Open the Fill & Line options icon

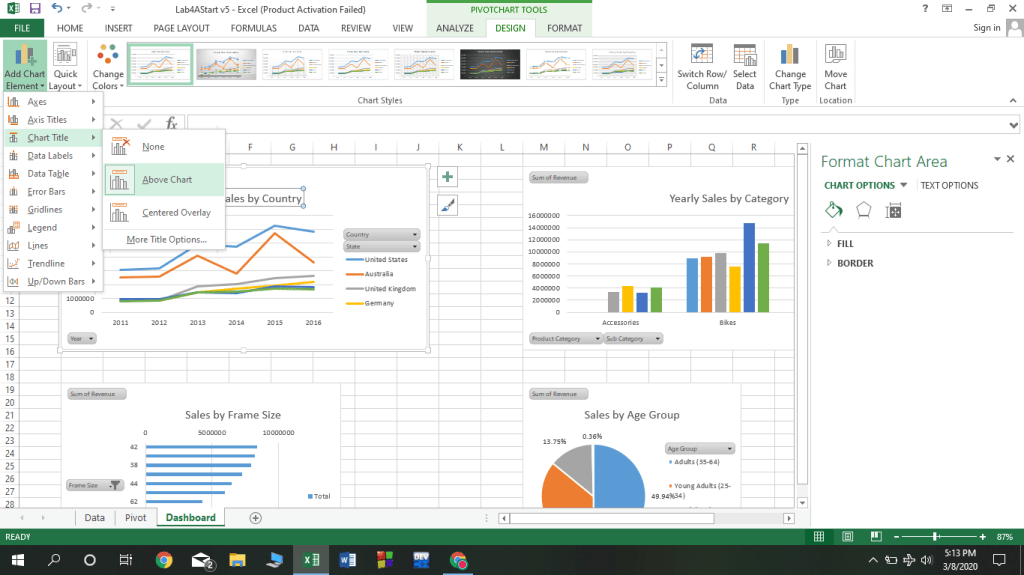833,210
